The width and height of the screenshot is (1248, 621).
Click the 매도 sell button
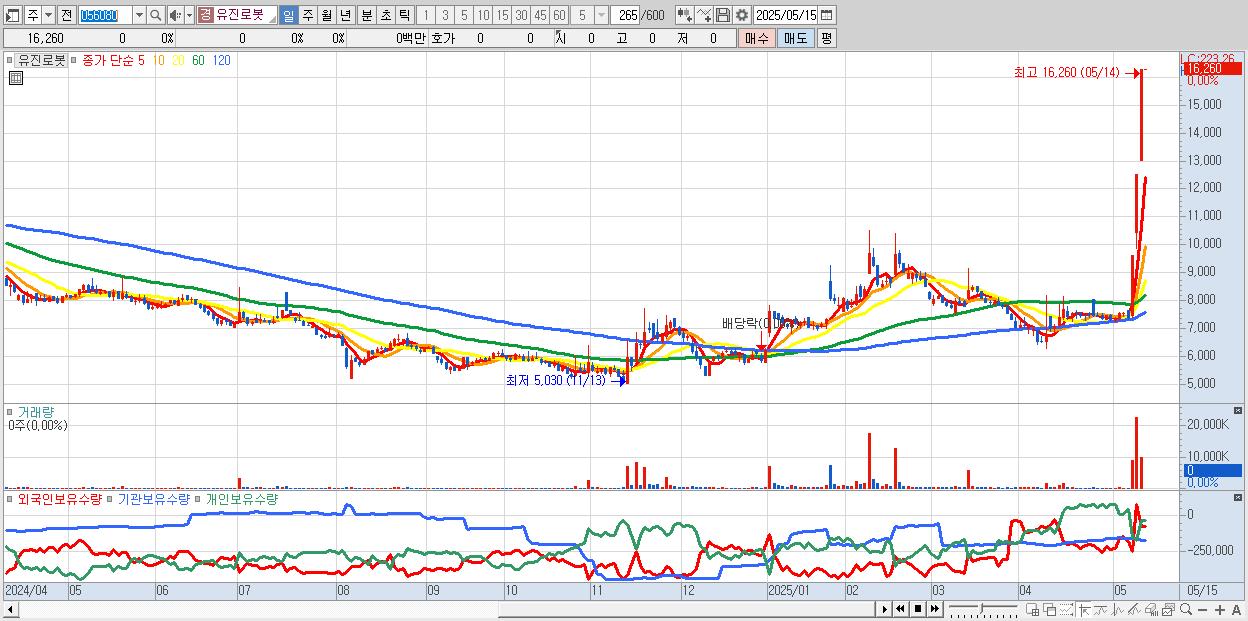tap(795, 38)
